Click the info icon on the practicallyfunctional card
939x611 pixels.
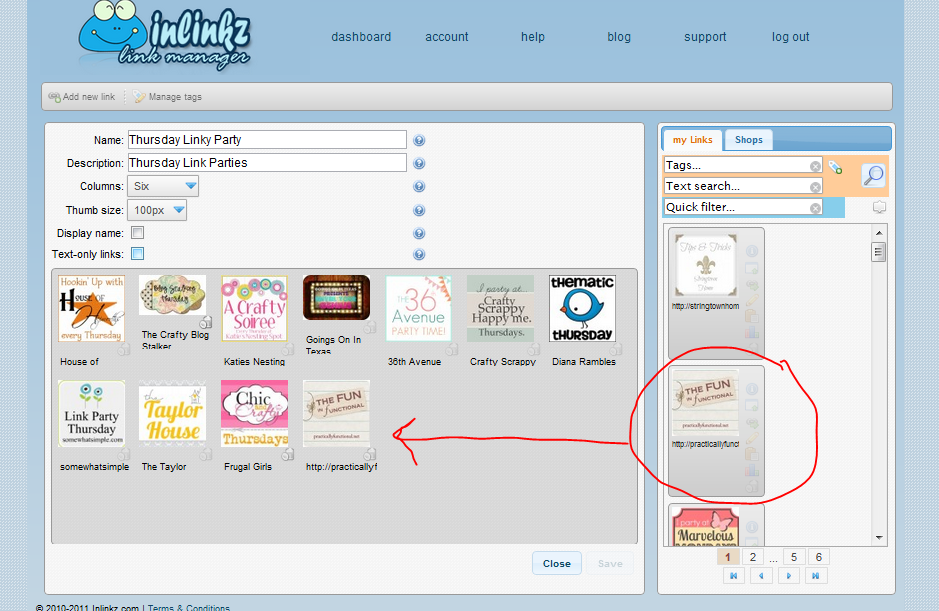pyautogui.click(x=752, y=389)
